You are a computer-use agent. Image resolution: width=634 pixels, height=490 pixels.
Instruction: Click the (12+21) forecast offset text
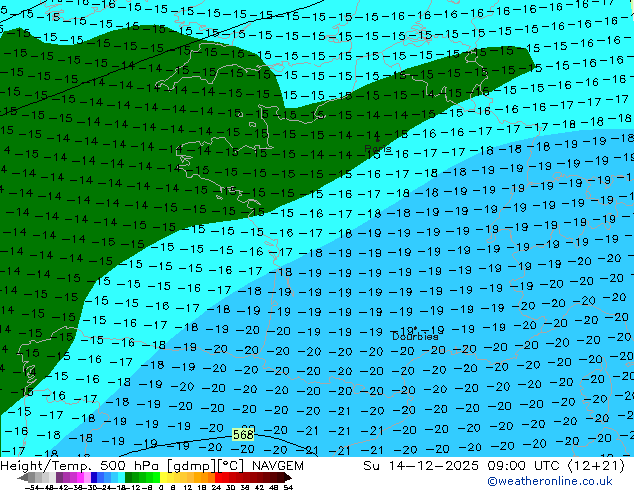pos(596,466)
